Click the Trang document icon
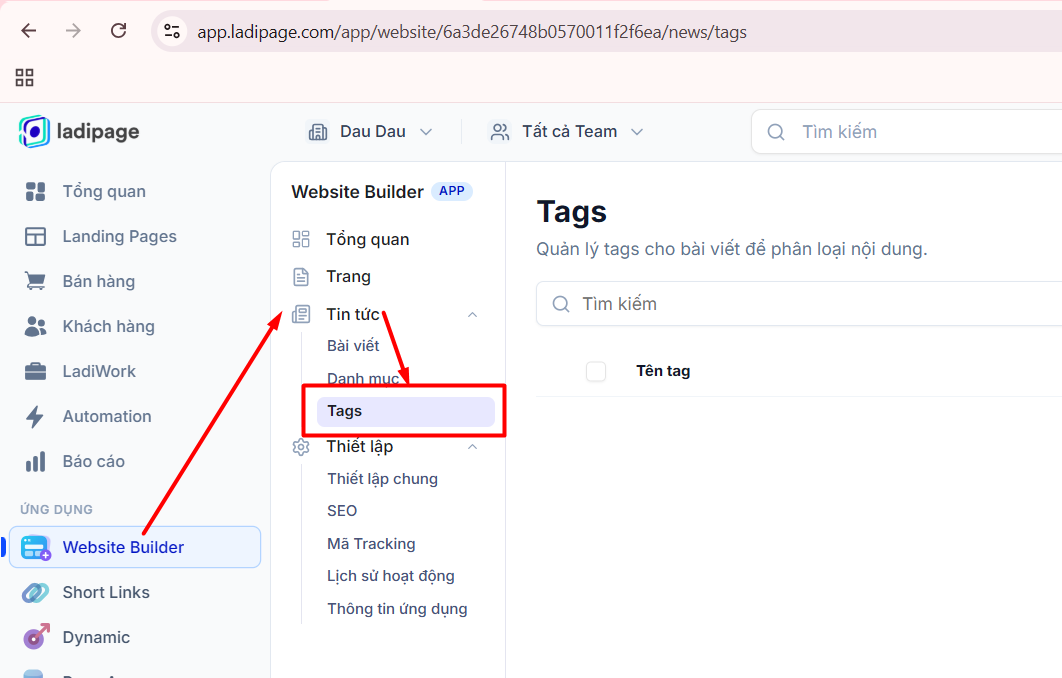This screenshot has height=678, width=1062. [301, 276]
